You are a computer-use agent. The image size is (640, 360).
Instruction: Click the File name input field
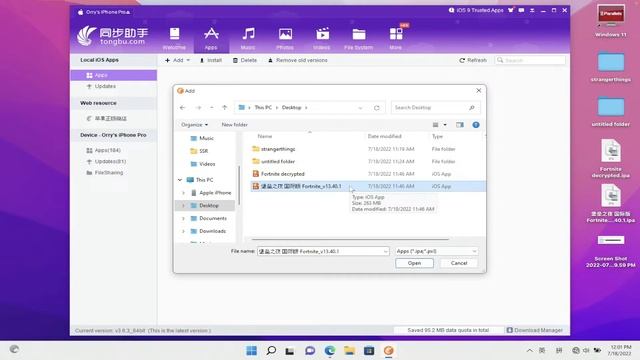click(x=323, y=251)
